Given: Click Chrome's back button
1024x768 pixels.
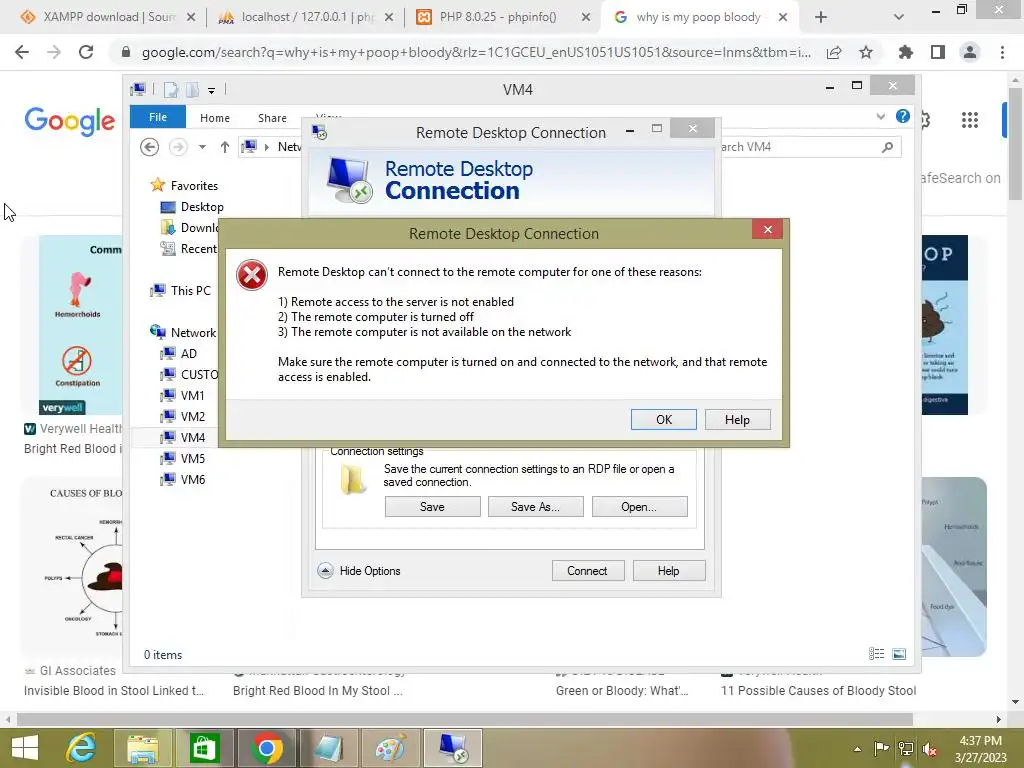Looking at the screenshot, I should point(22,52).
